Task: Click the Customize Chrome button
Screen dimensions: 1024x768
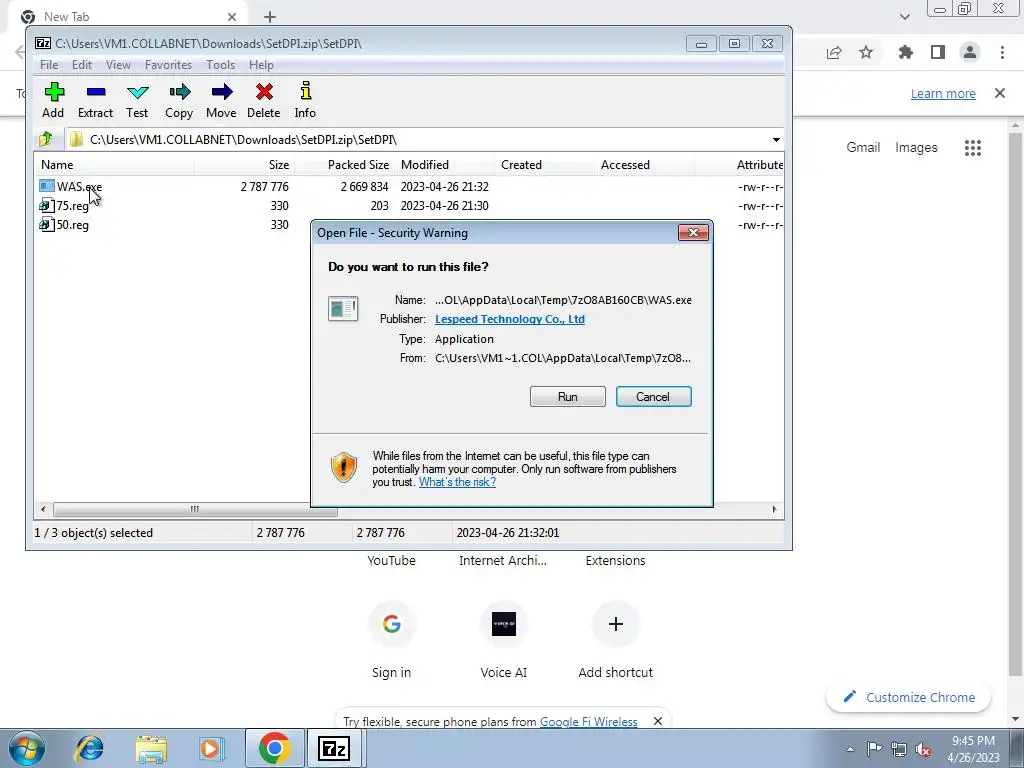Action: pyautogui.click(x=908, y=697)
